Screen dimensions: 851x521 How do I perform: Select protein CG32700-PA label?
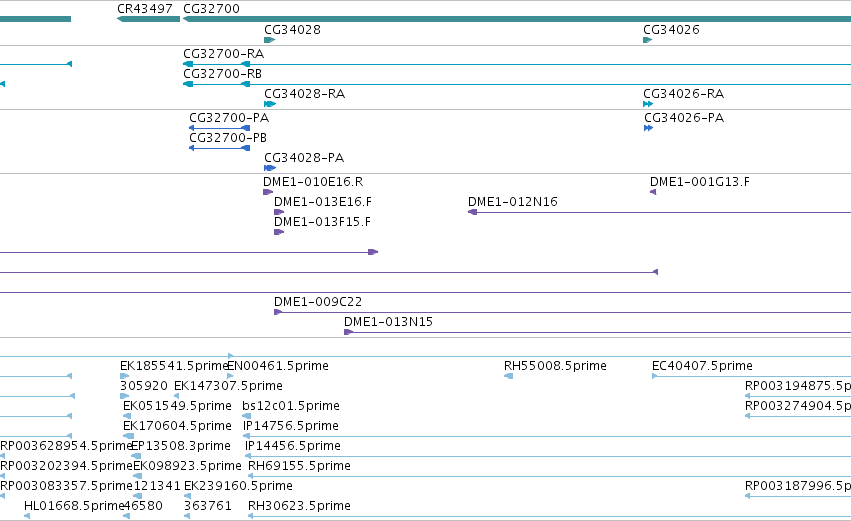(x=229, y=118)
